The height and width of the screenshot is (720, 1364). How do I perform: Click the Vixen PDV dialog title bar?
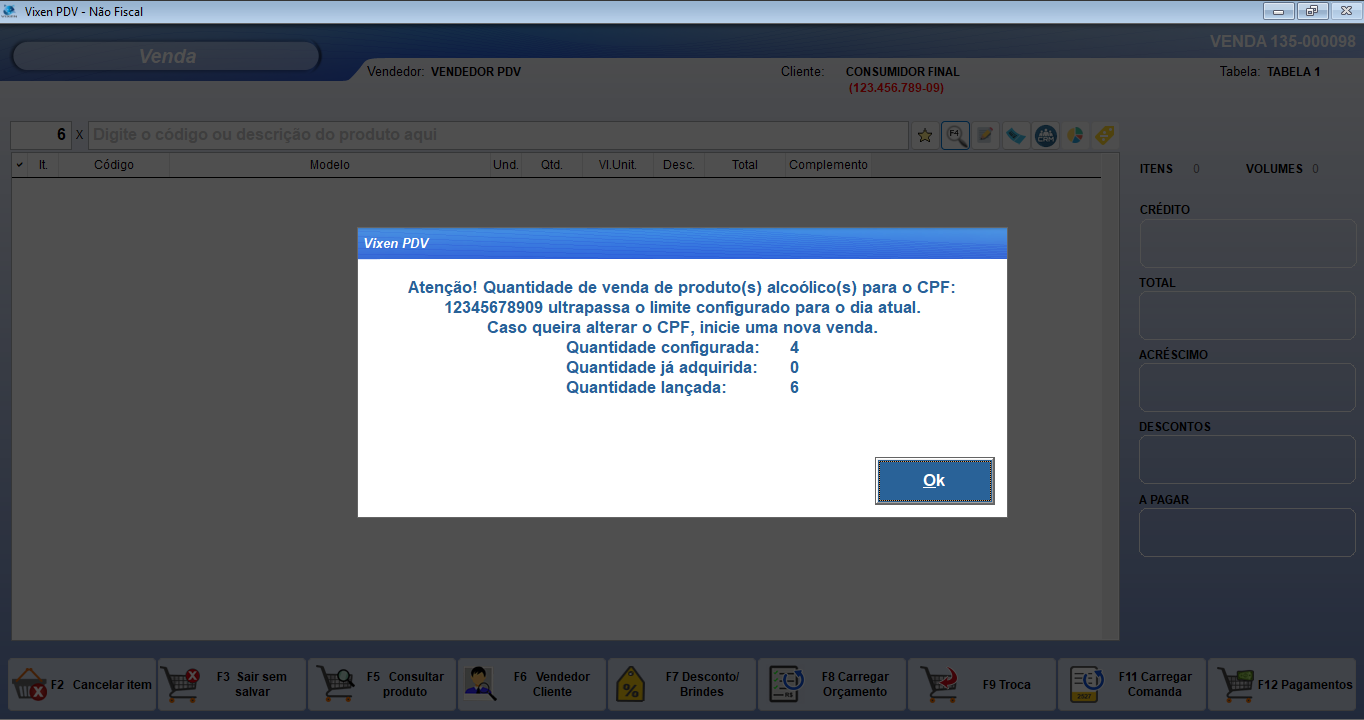[x=682, y=243]
